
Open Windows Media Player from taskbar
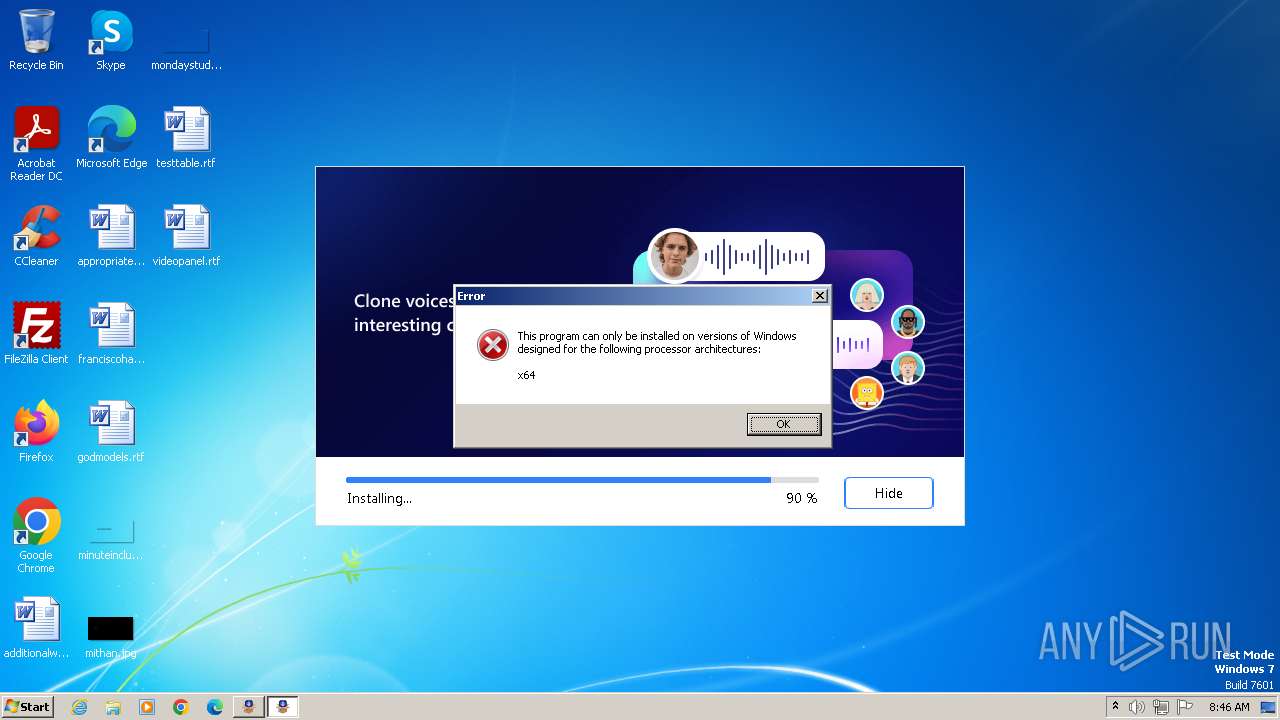(147, 707)
